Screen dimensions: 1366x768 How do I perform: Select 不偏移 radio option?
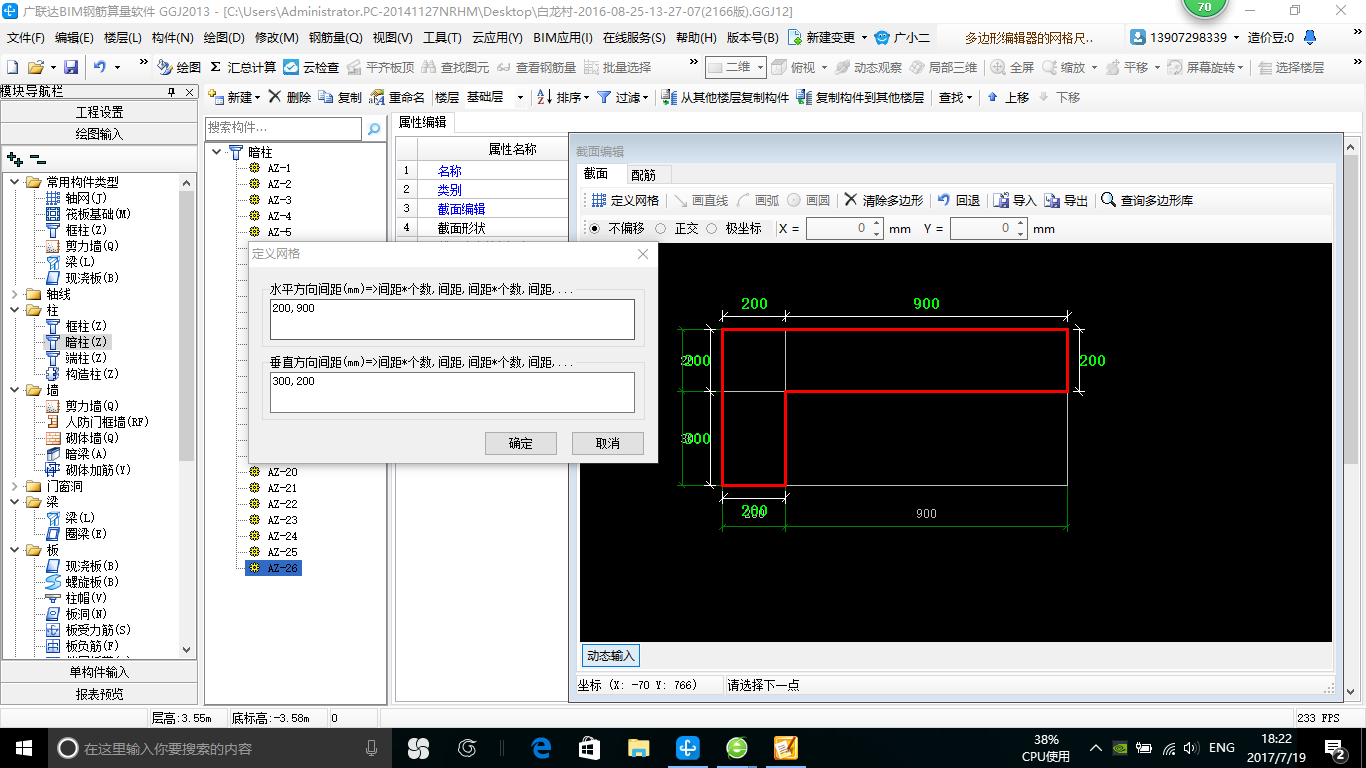click(x=595, y=228)
